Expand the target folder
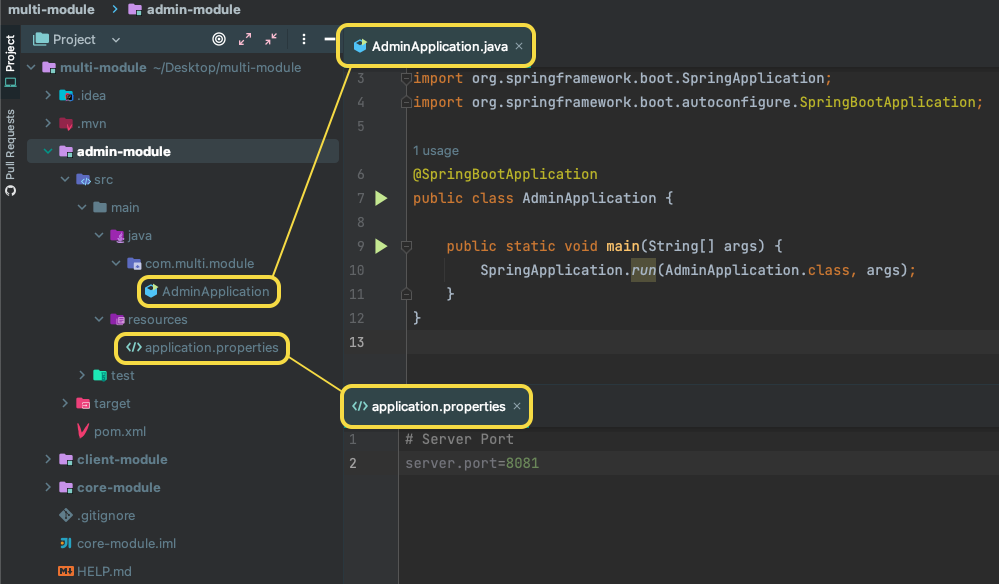Screen dimensions: 999x584 pyautogui.click(x=65, y=404)
